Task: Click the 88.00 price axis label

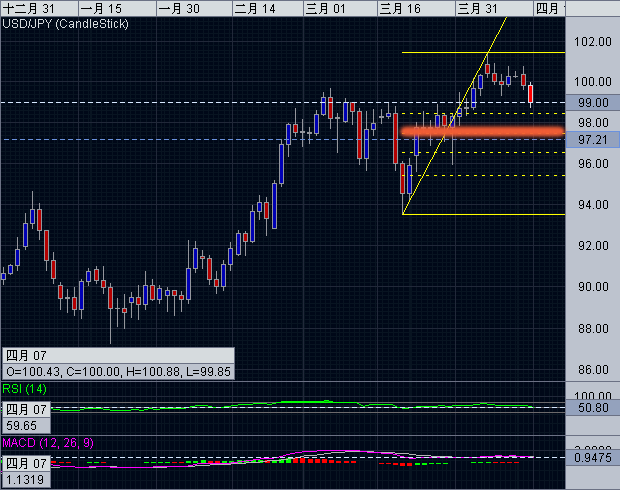Action: point(592,328)
